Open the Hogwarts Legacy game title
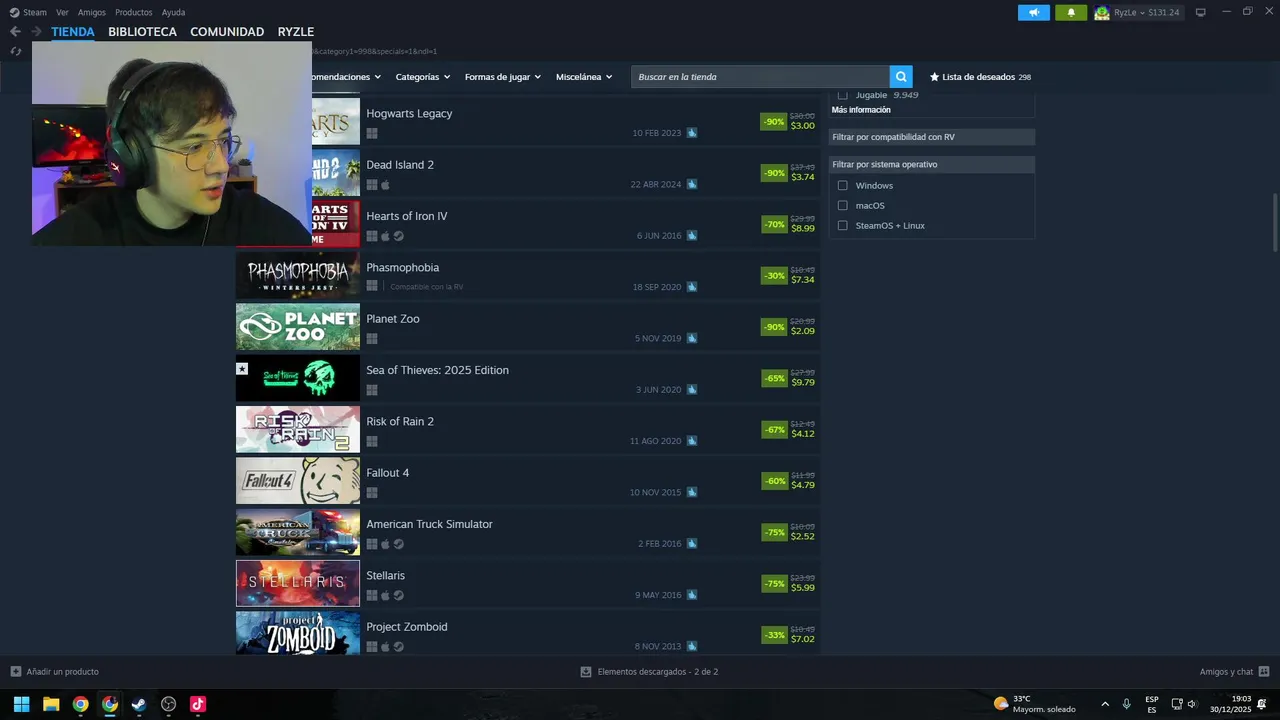Image resolution: width=1280 pixels, height=720 pixels. [x=409, y=114]
